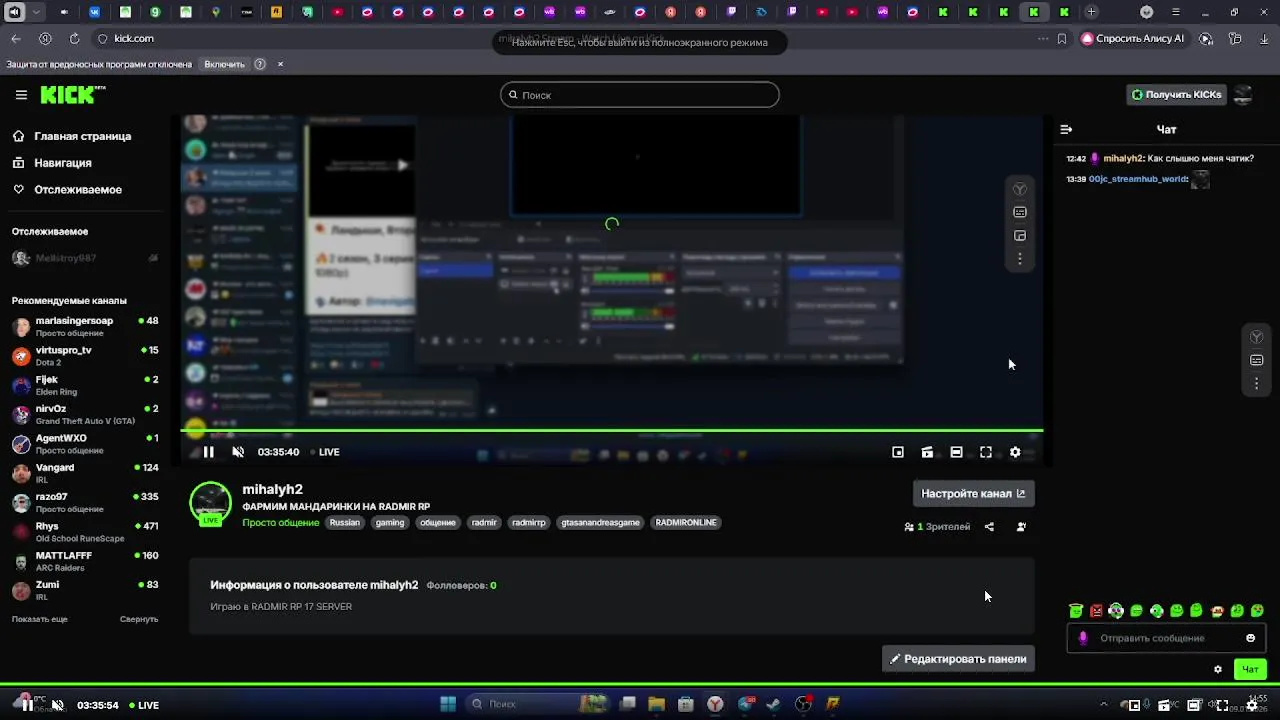
Task: Open Главная страница in the sidebar
Action: pos(82,136)
